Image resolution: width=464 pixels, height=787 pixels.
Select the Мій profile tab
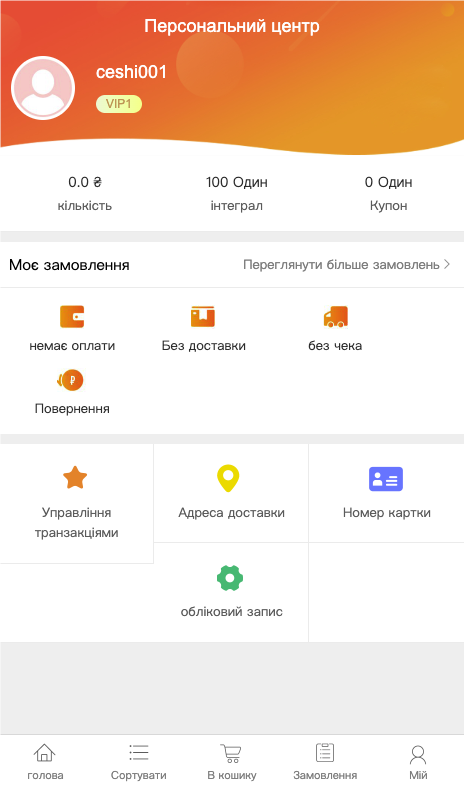[418, 761]
